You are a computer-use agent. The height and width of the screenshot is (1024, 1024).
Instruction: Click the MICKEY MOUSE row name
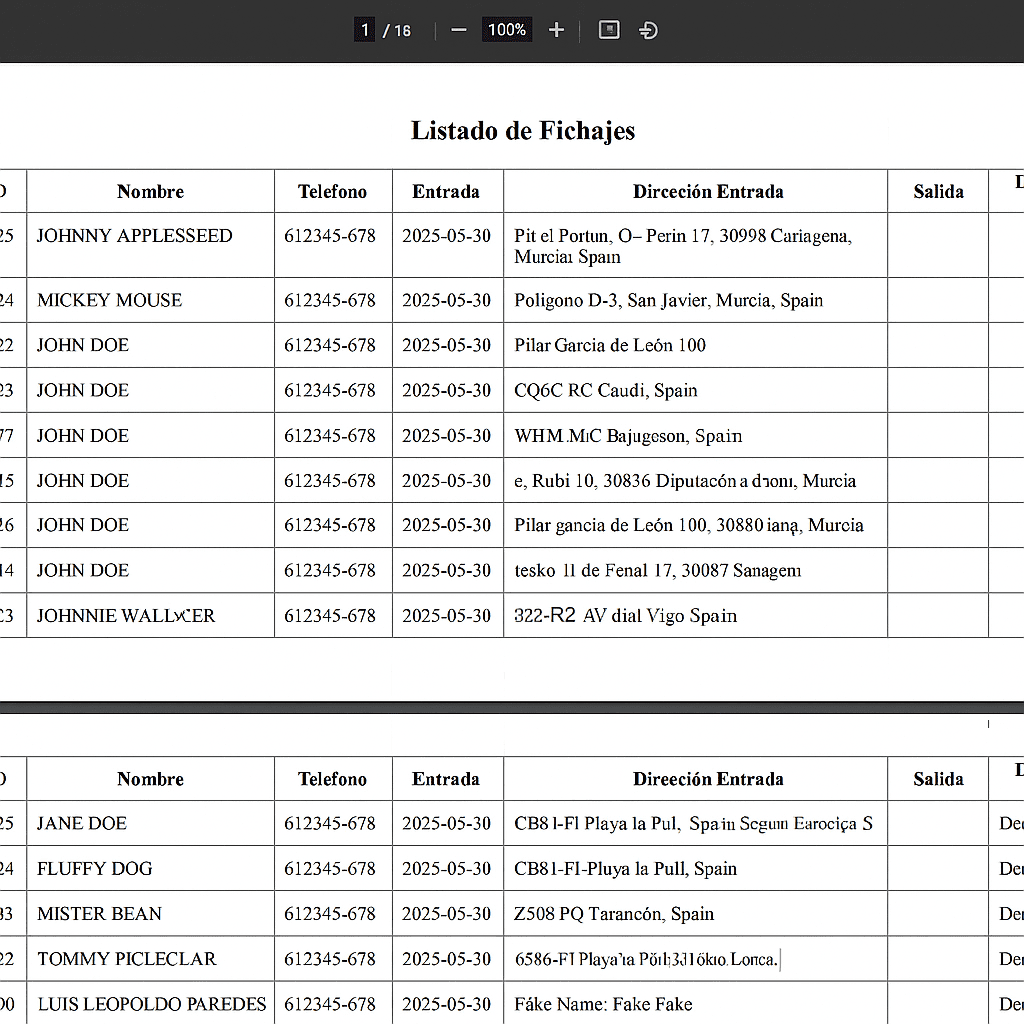coord(109,300)
